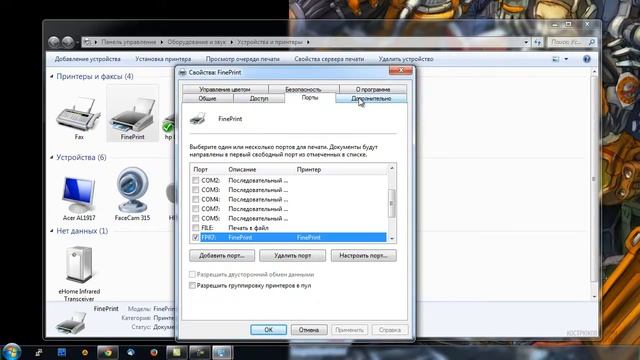Click the 'Отмена' button
640x360 pixels.
click(x=309, y=330)
